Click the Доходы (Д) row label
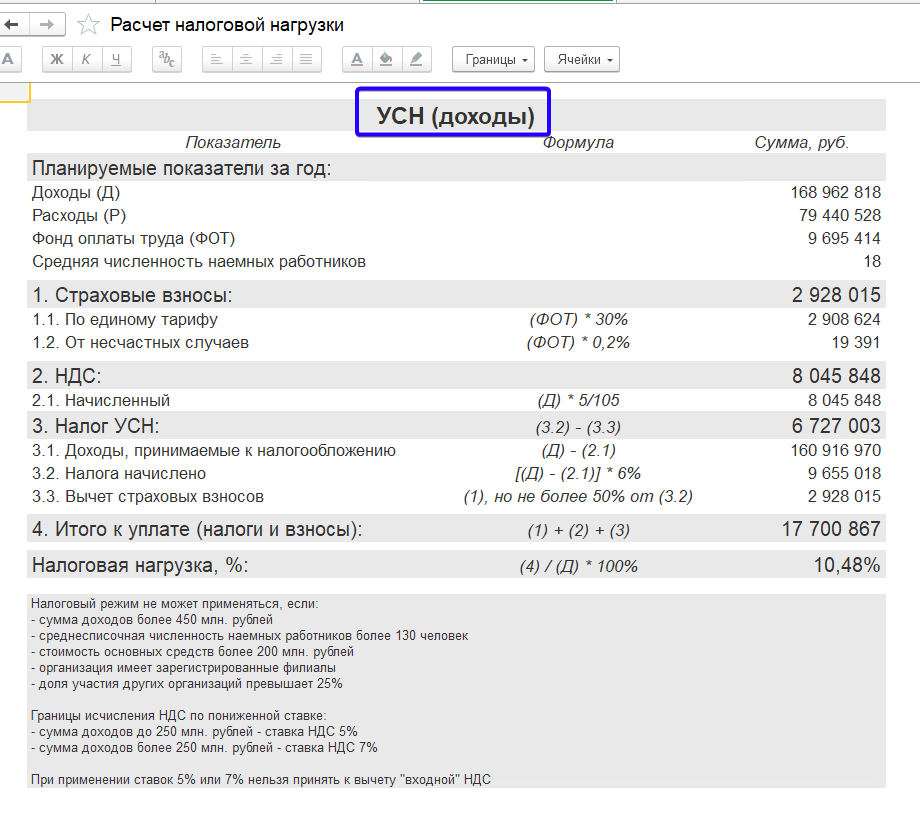Screen dimensions: 920x835 pyautogui.click(x=76, y=192)
